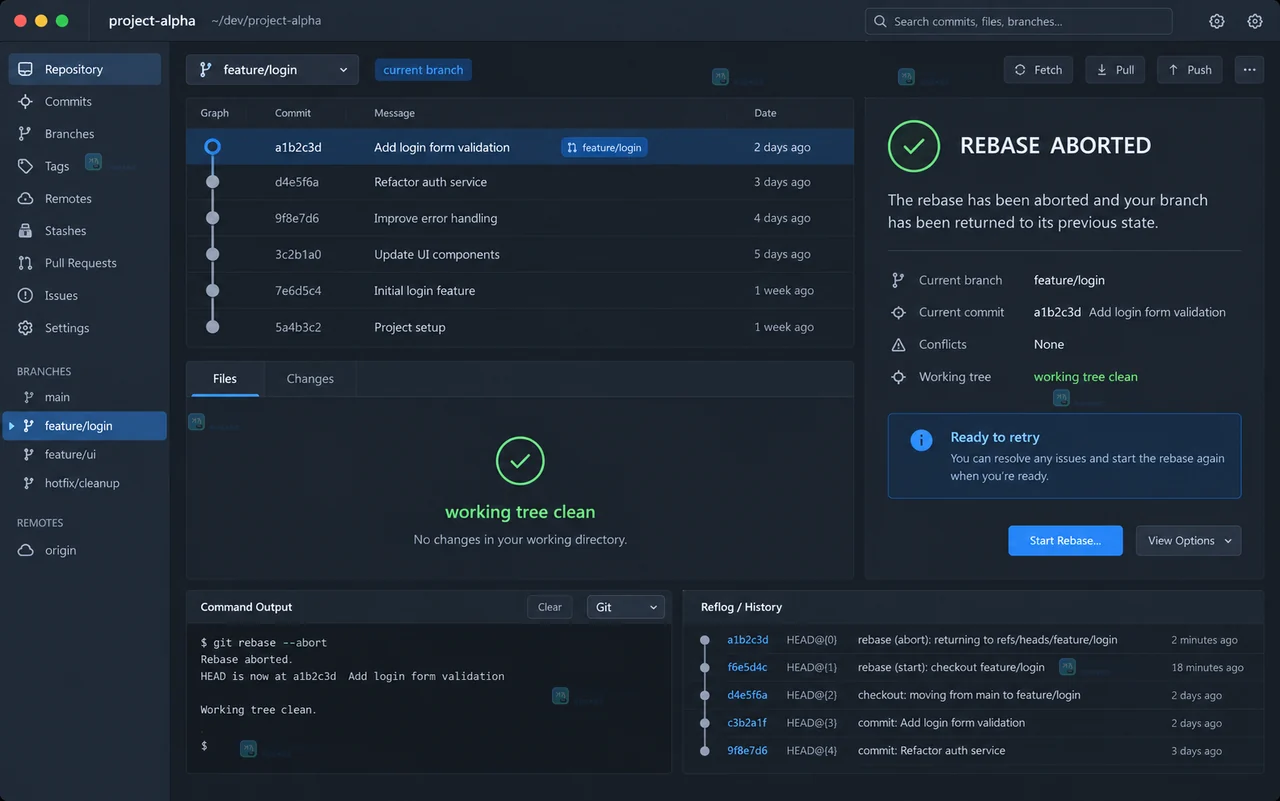Viewport: 1280px width, 801px height.
Task: Select commit a1b2c3d graph node
Action: coord(212,147)
